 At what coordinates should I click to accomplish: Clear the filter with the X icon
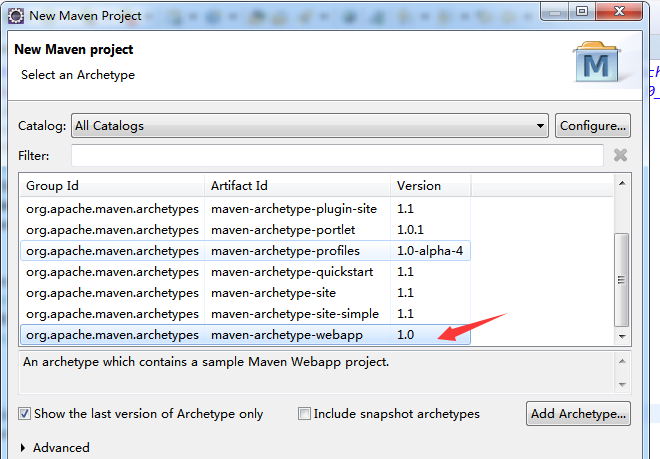(x=620, y=155)
